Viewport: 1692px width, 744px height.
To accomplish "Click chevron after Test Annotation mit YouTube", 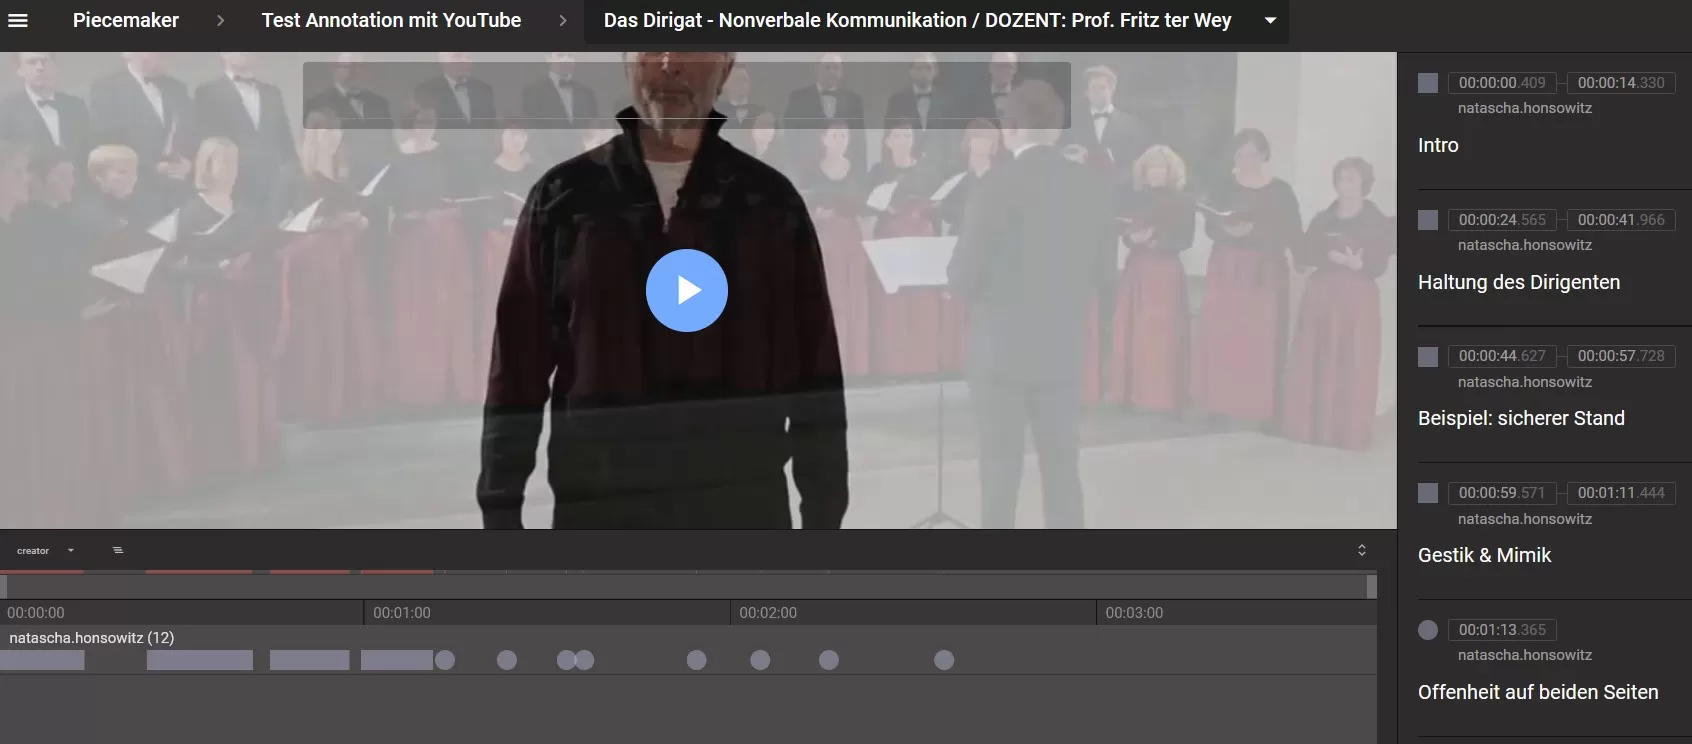I will pos(563,20).
